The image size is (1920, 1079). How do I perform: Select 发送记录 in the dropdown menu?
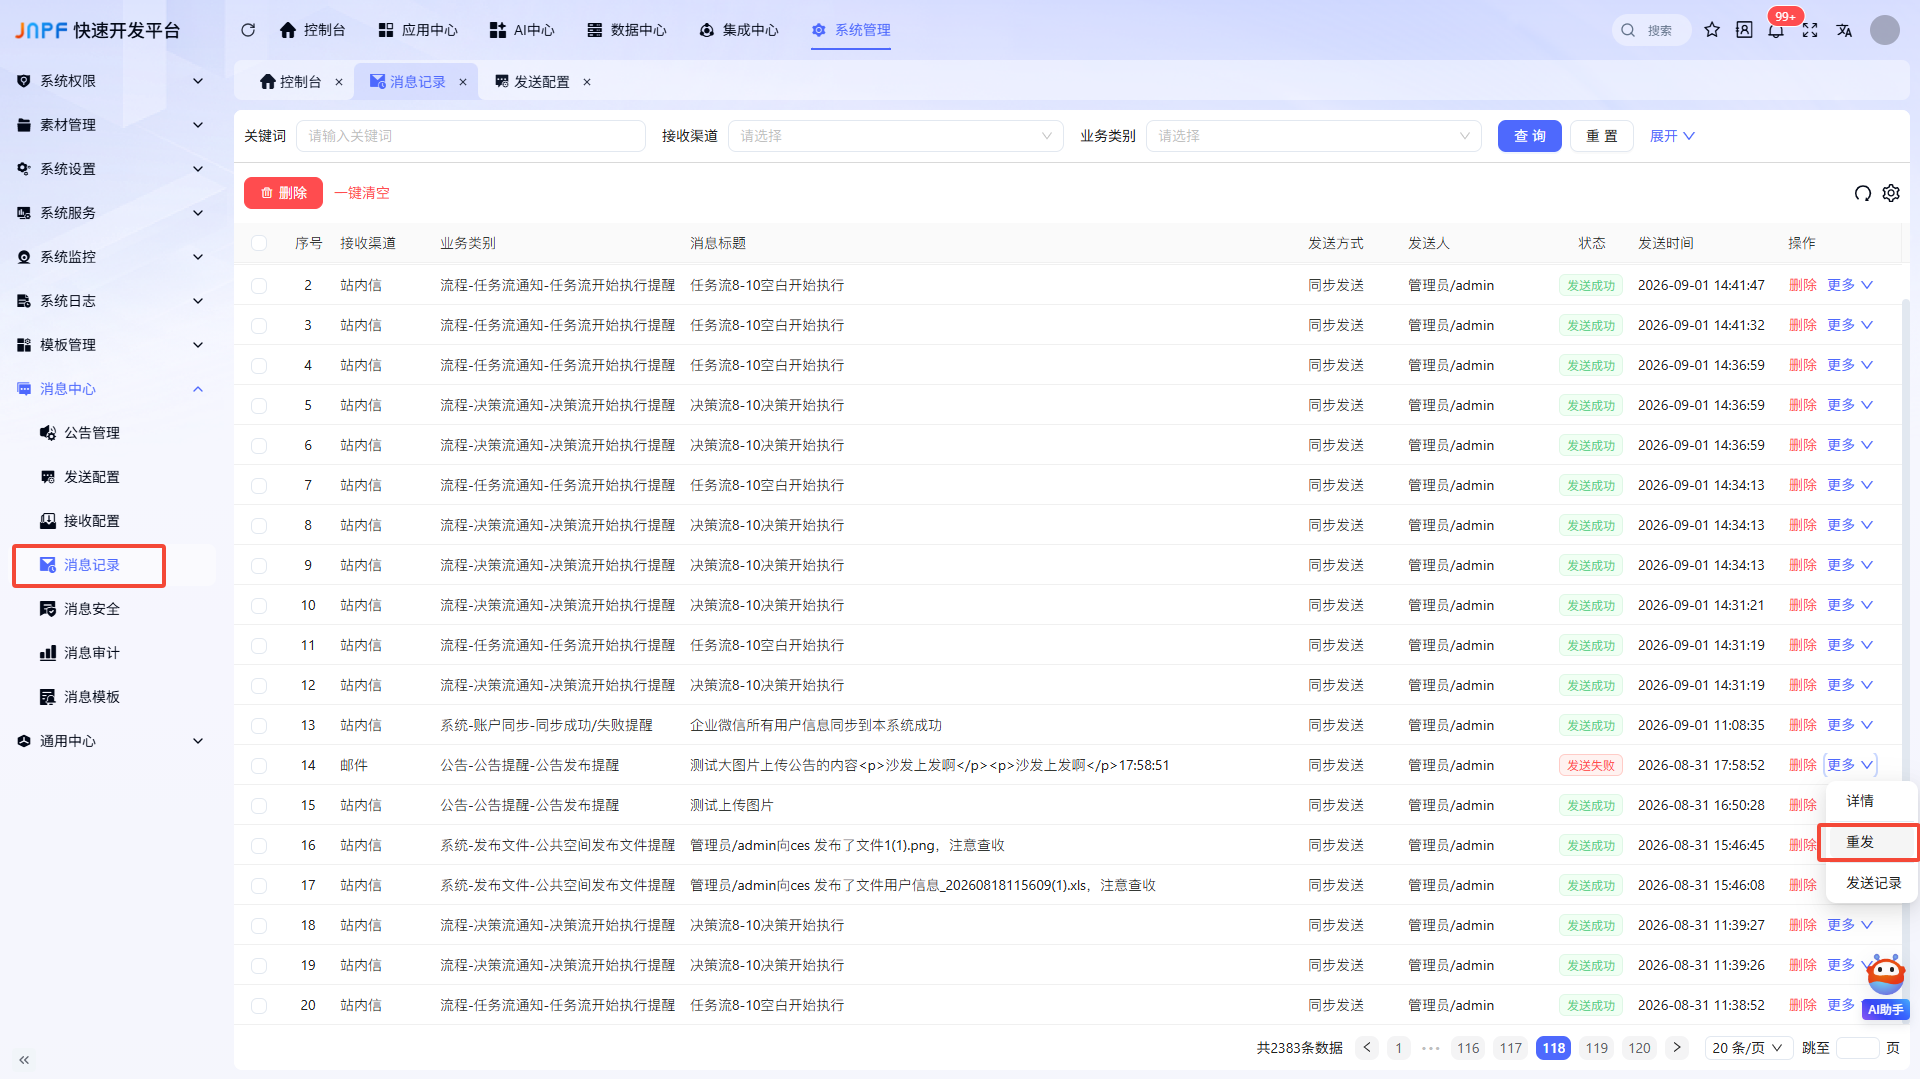1872,883
